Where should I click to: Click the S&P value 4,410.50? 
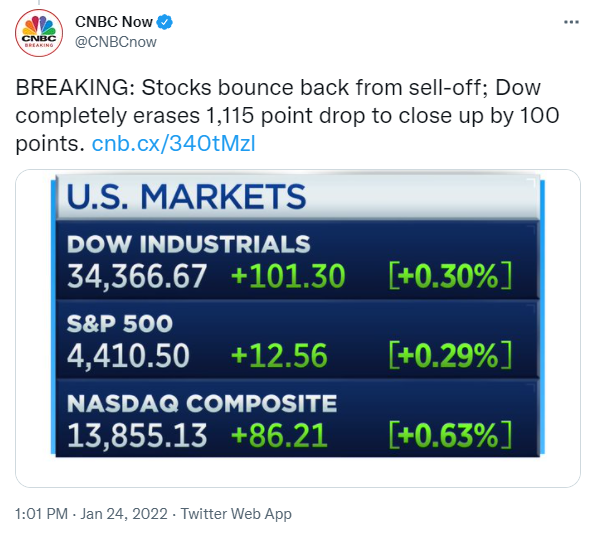click(128, 356)
